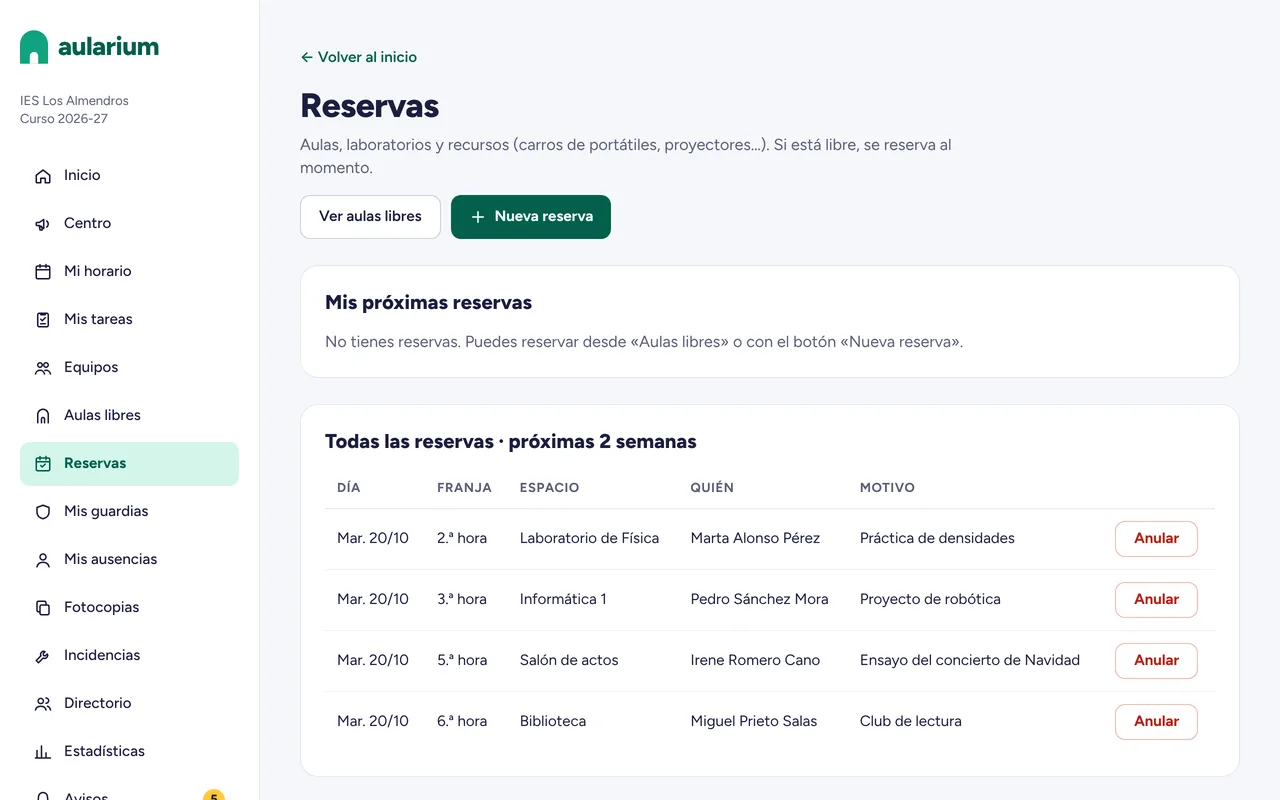Click the plus icon in Nueva reserva

pos(478,217)
